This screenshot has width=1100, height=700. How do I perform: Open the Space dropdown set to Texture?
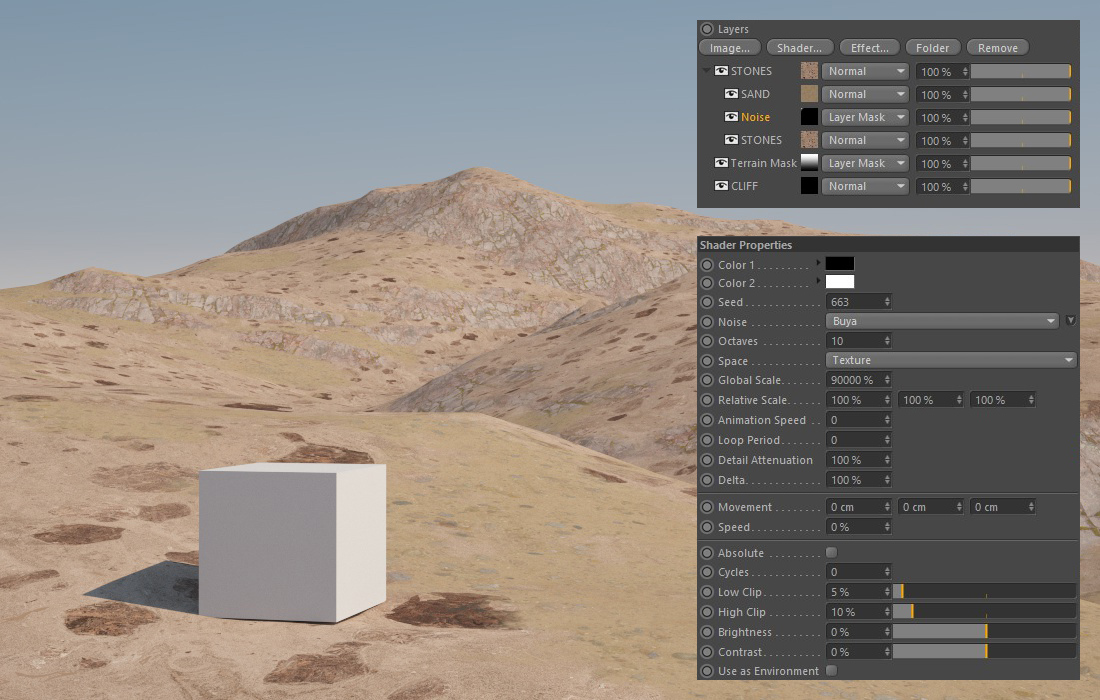(950, 360)
